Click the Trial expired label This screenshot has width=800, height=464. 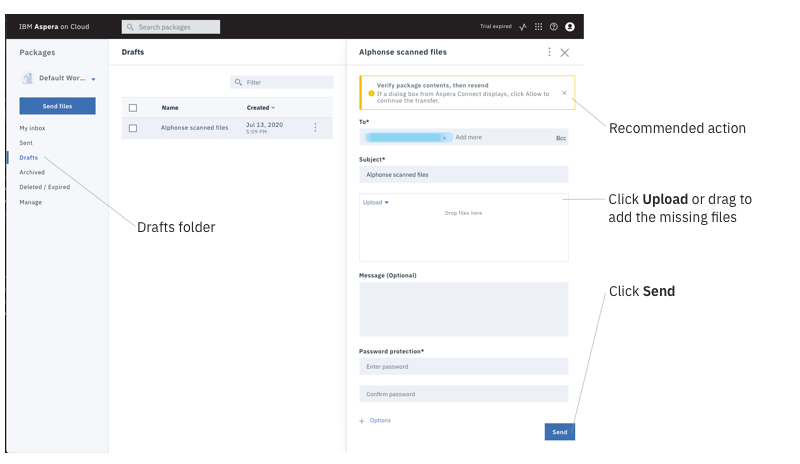click(495, 27)
